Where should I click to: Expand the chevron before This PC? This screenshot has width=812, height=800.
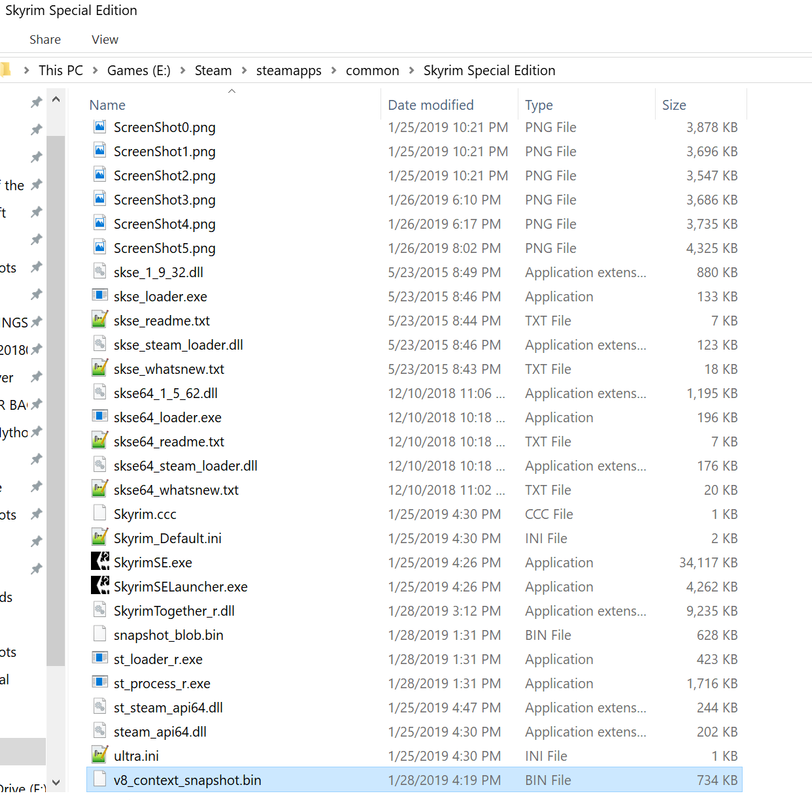(26, 70)
